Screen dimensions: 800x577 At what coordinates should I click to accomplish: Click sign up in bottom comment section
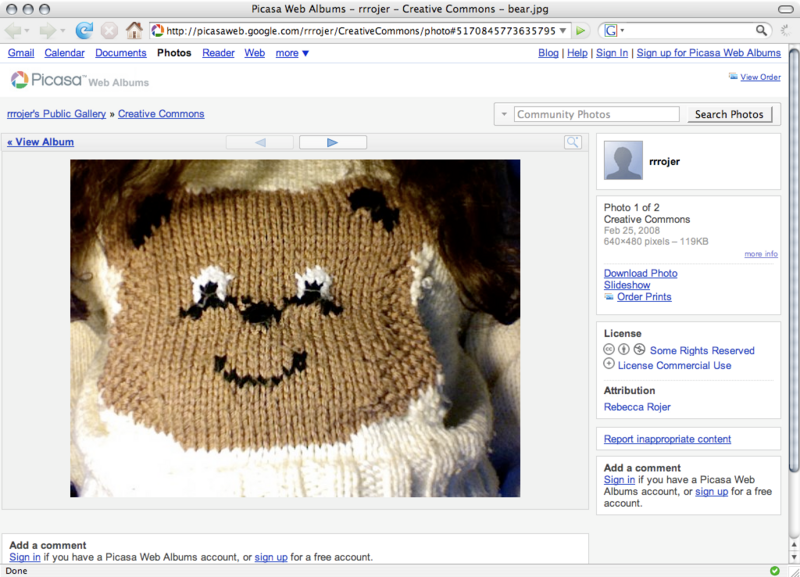coord(271,557)
